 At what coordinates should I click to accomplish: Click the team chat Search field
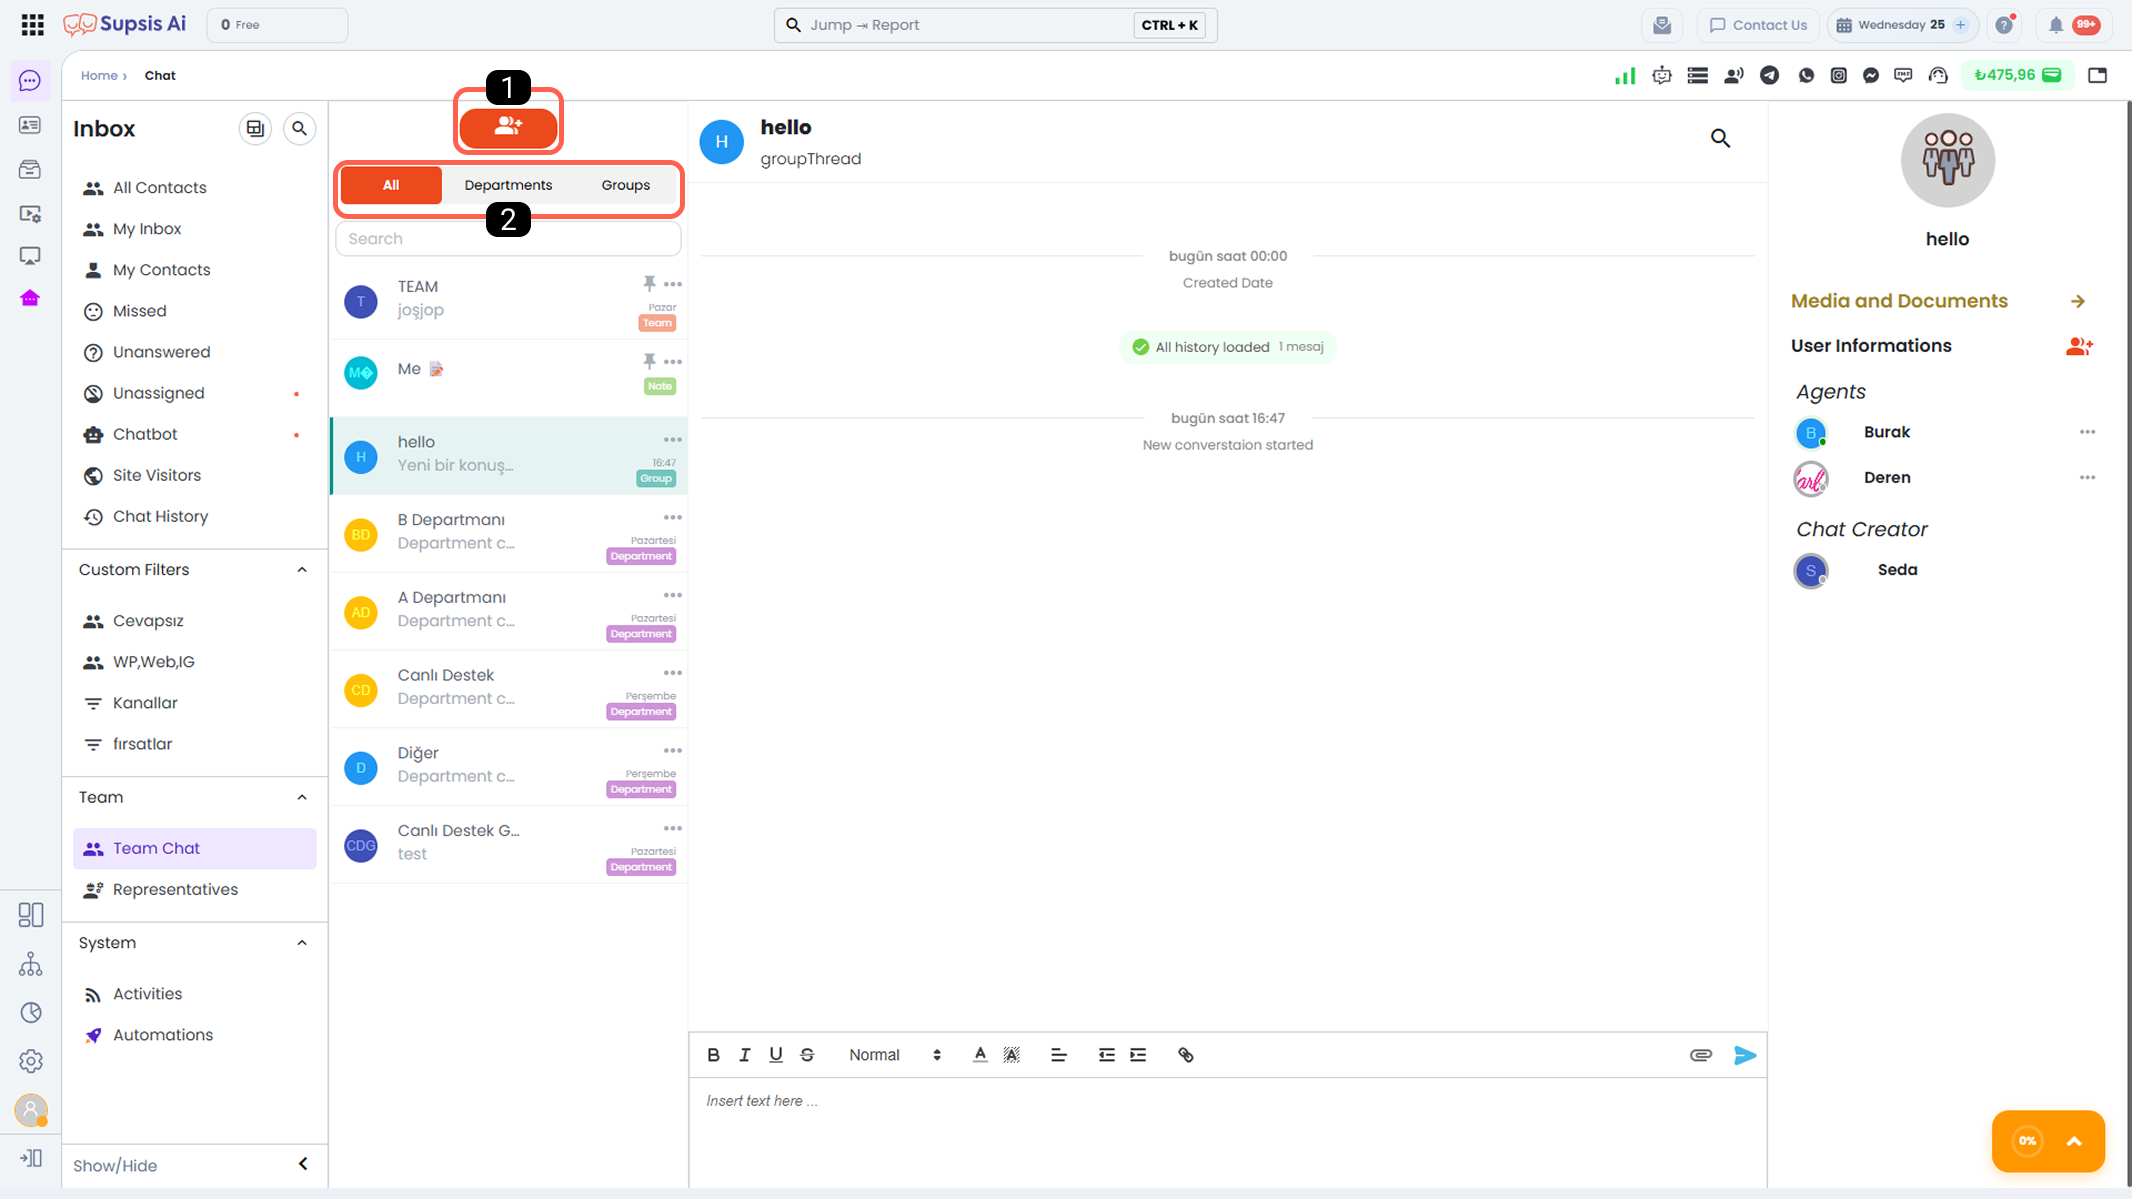[508, 239]
